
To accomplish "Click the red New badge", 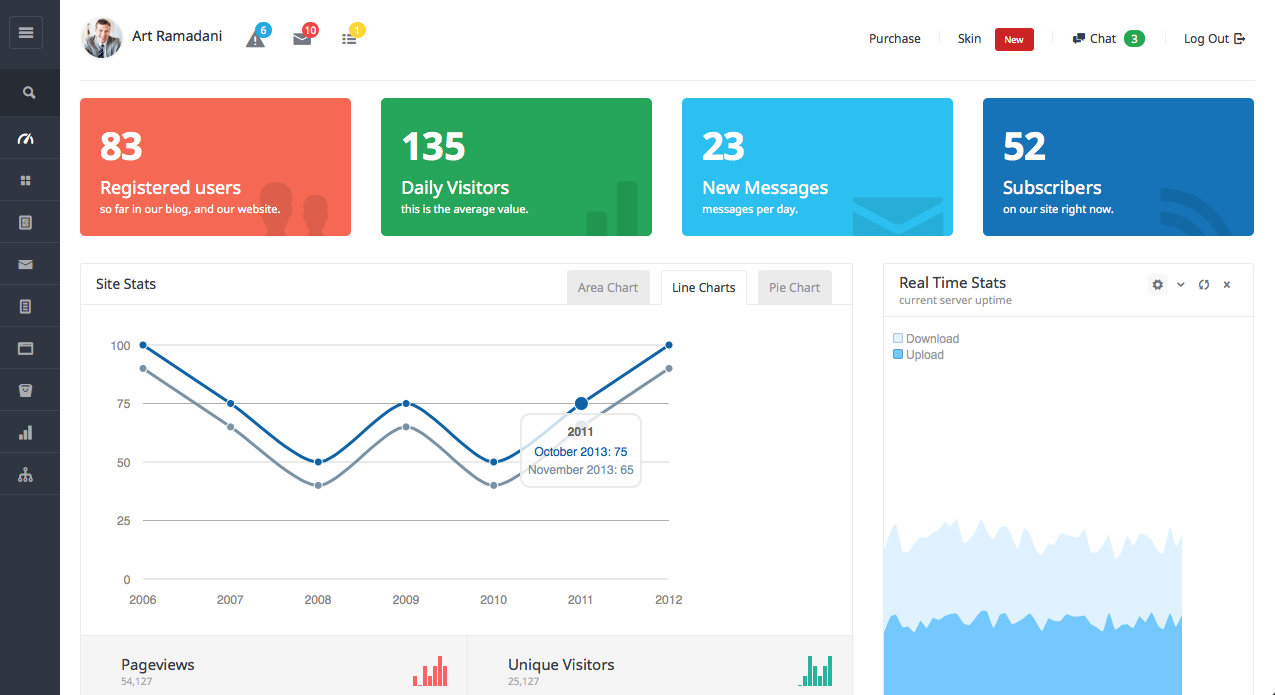I will 1014,40.
